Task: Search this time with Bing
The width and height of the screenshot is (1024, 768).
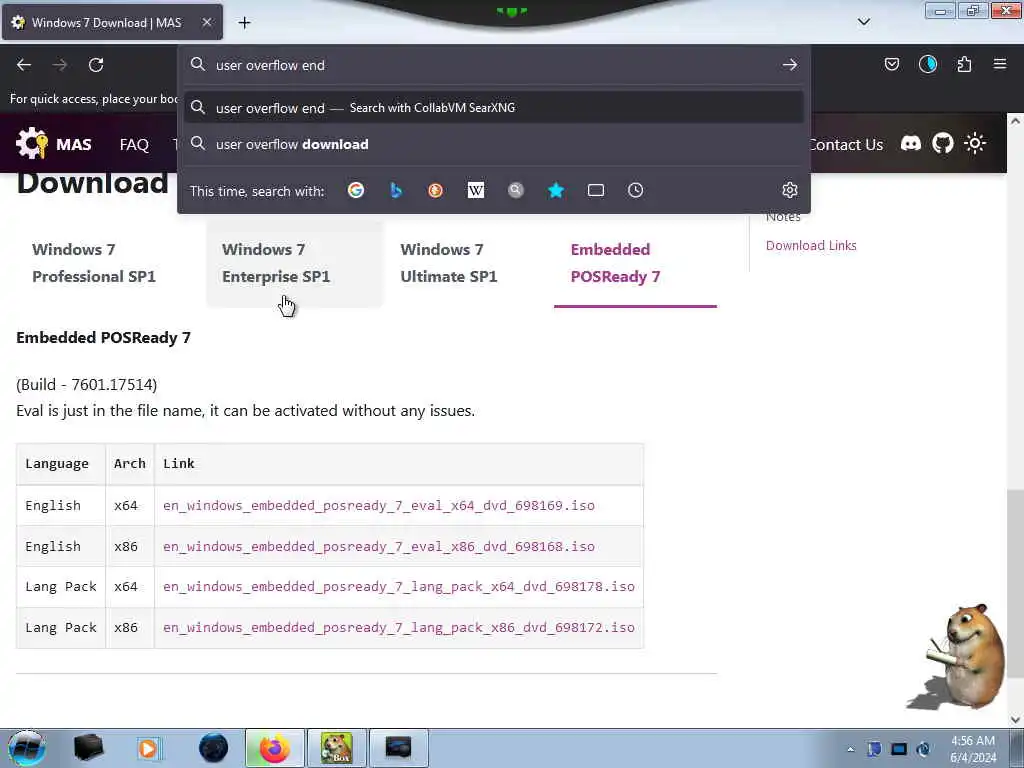Action: click(396, 190)
